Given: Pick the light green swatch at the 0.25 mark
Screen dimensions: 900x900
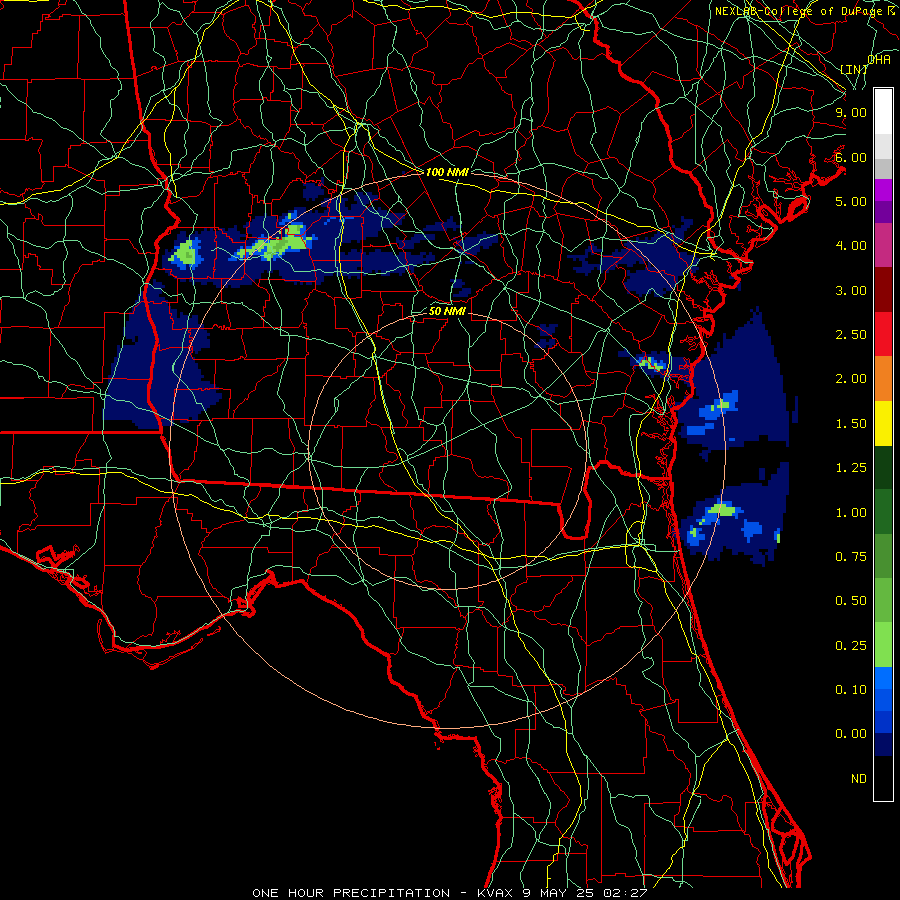Looking at the screenshot, I should pos(883,646).
